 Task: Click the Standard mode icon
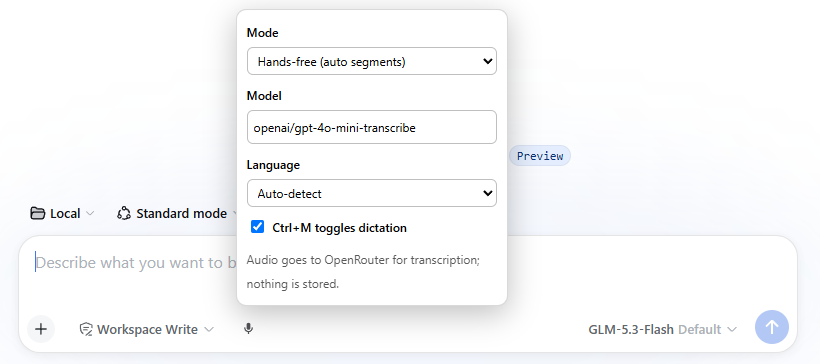point(124,213)
